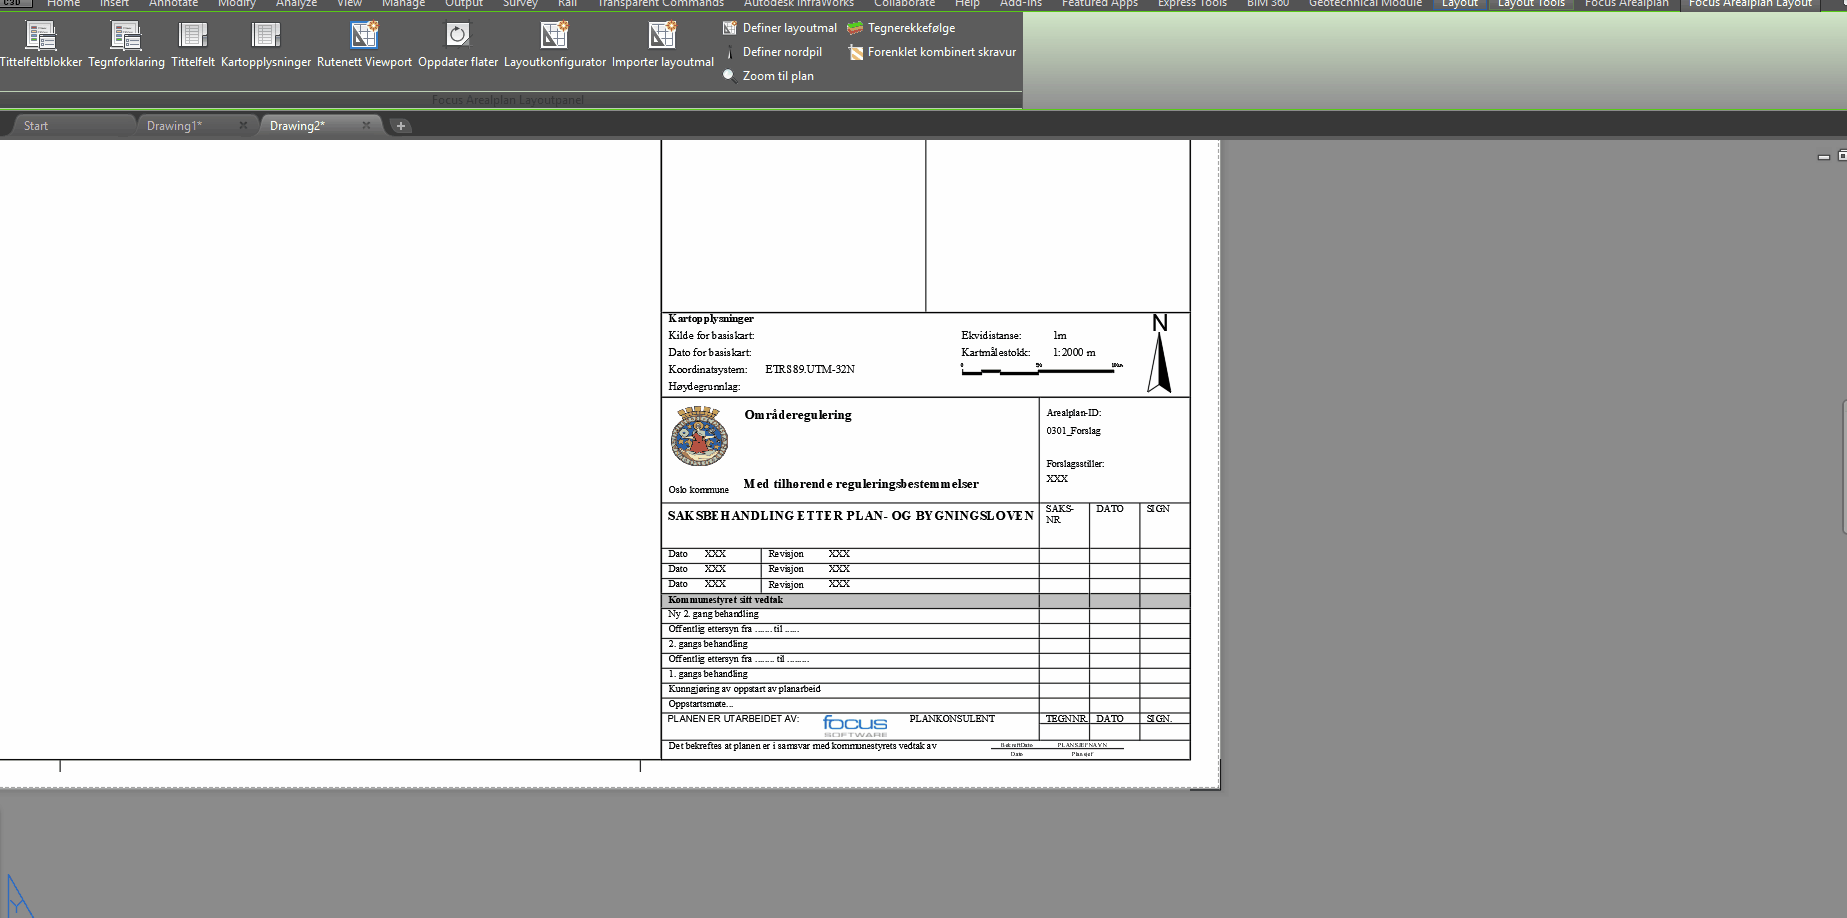Click the north arrow in title block
Viewport: 1847px width, 918px height.
click(1159, 355)
